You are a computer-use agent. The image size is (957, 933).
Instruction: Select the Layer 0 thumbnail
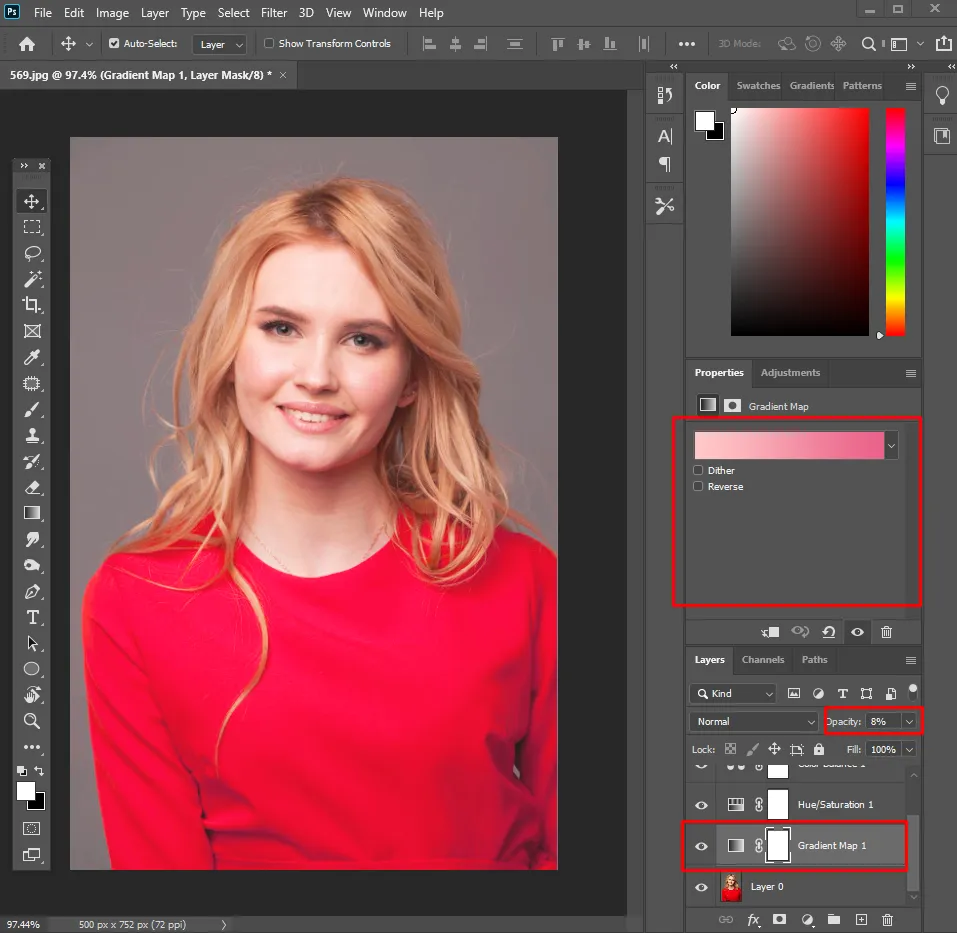(x=731, y=887)
